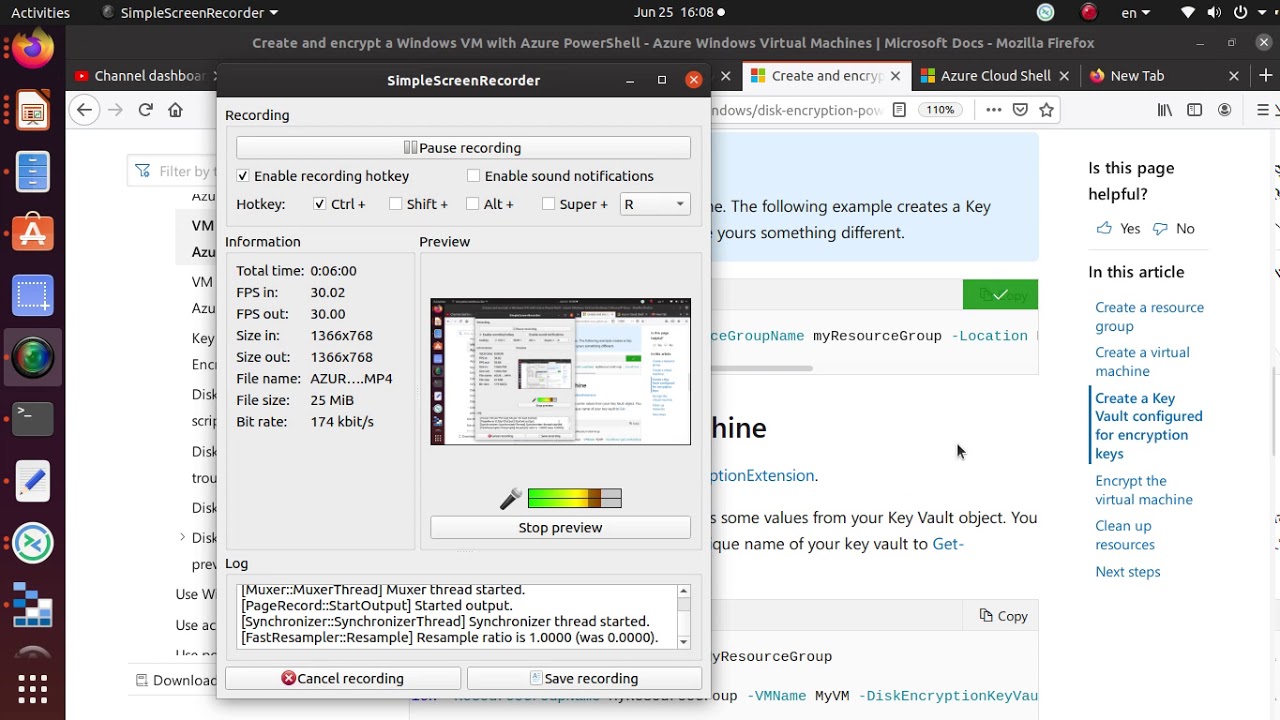Check the Shift + hotkey modifier
This screenshot has width=1280, height=720.
[396, 204]
